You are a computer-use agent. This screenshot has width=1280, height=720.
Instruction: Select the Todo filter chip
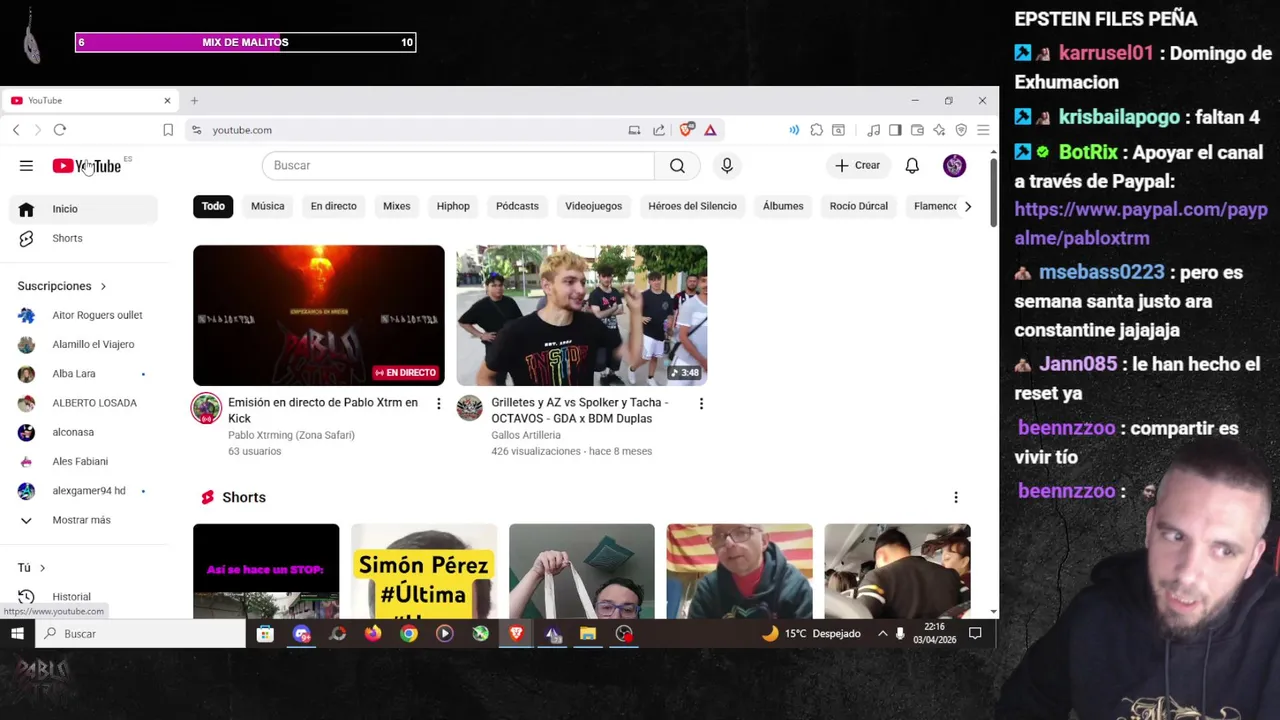213,206
